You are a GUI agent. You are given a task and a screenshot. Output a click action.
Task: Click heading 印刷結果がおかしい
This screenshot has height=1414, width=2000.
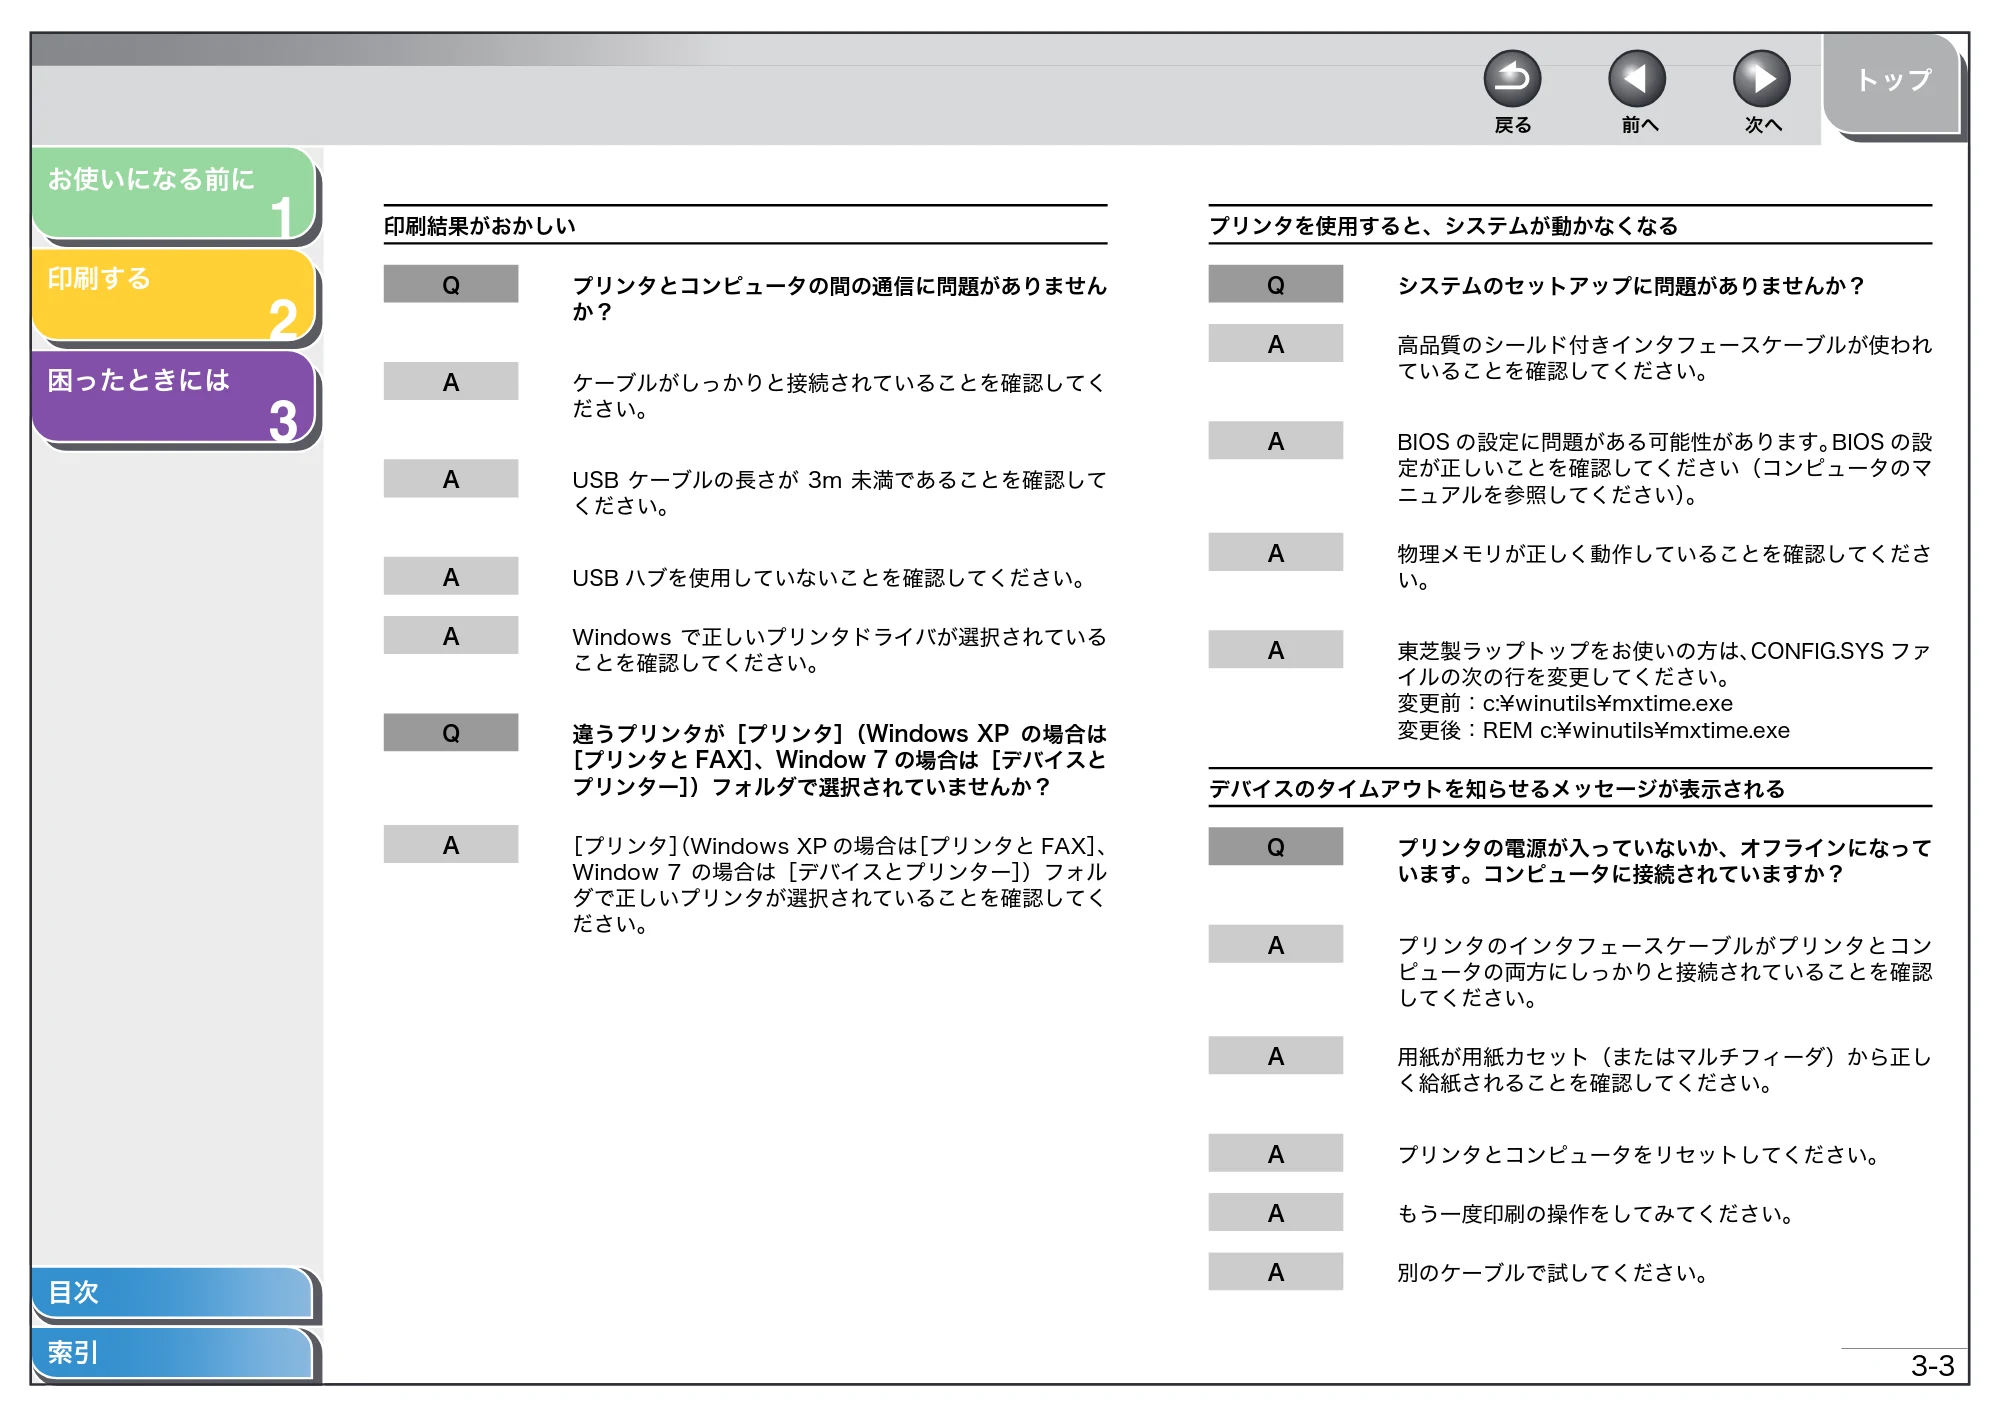coord(479,226)
